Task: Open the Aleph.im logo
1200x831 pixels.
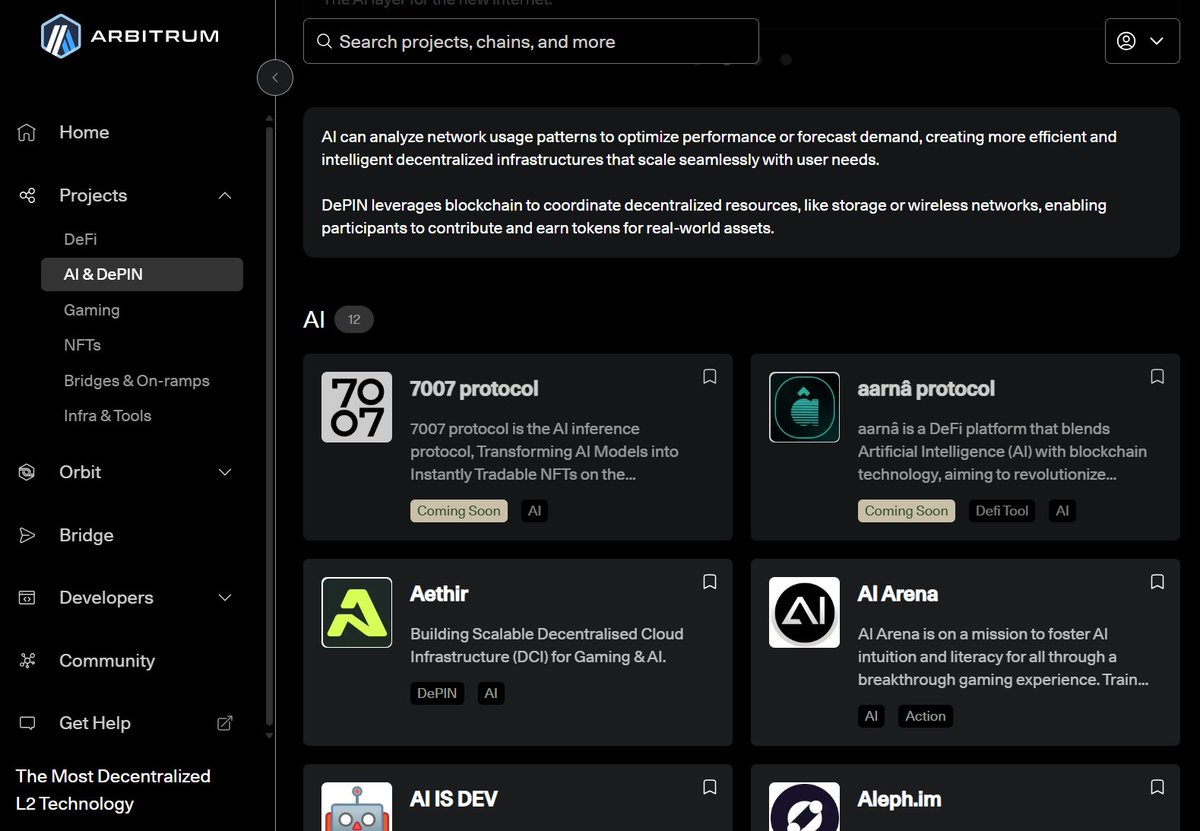Action: 804,806
